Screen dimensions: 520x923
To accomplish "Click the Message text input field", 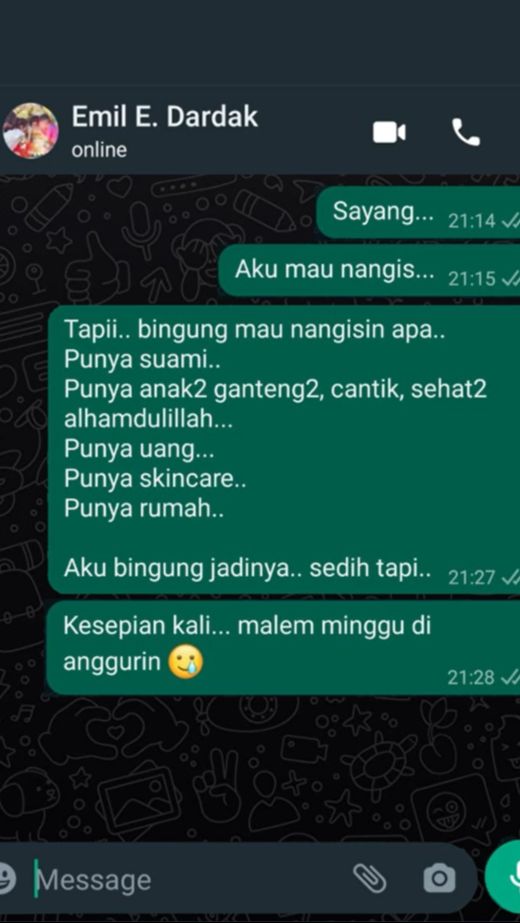I will click(188, 880).
